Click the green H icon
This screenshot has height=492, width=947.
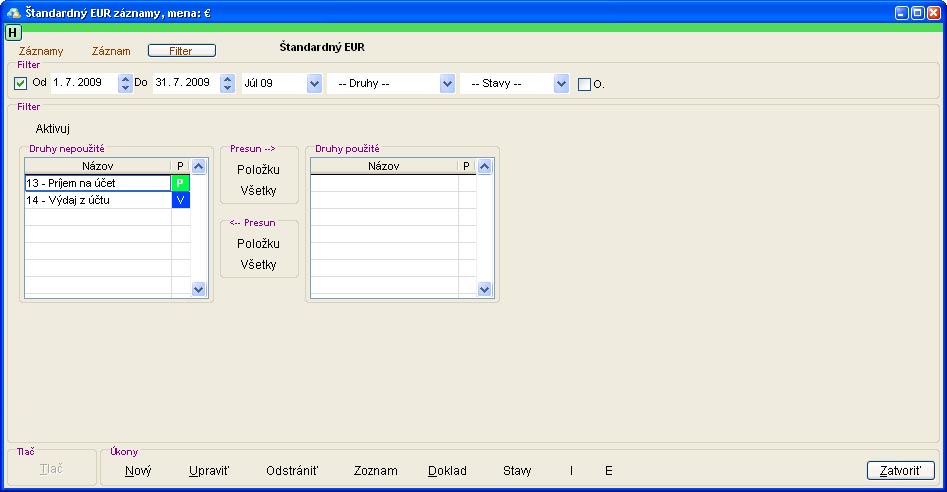[13, 32]
